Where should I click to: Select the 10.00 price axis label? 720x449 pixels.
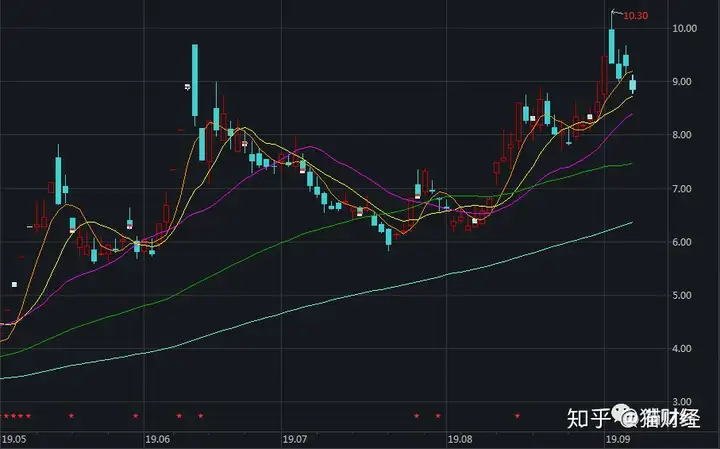pyautogui.click(x=685, y=28)
